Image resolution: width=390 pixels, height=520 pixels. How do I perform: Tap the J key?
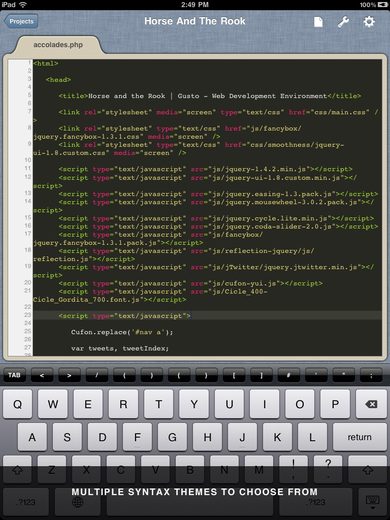tap(242, 437)
